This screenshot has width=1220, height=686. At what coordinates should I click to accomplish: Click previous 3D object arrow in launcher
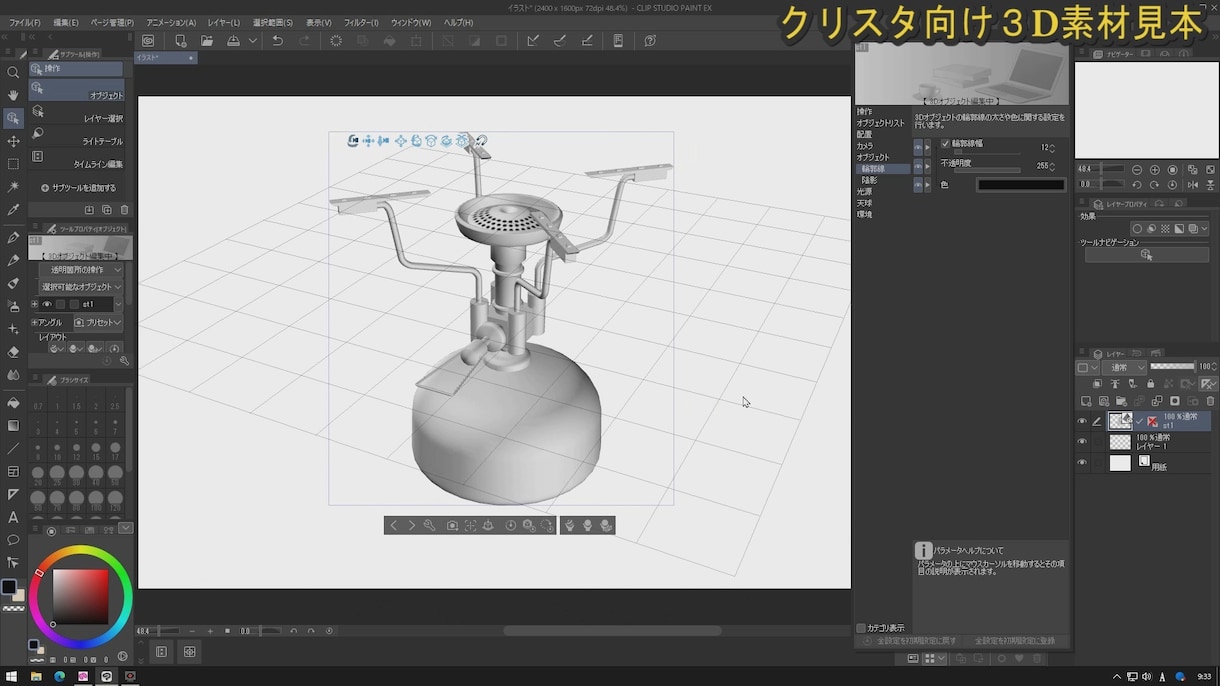point(393,525)
